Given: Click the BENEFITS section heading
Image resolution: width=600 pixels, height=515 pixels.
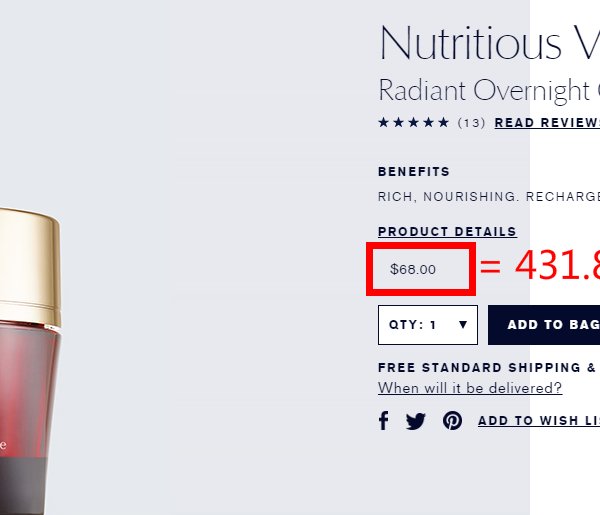Looking at the screenshot, I should [x=414, y=171].
